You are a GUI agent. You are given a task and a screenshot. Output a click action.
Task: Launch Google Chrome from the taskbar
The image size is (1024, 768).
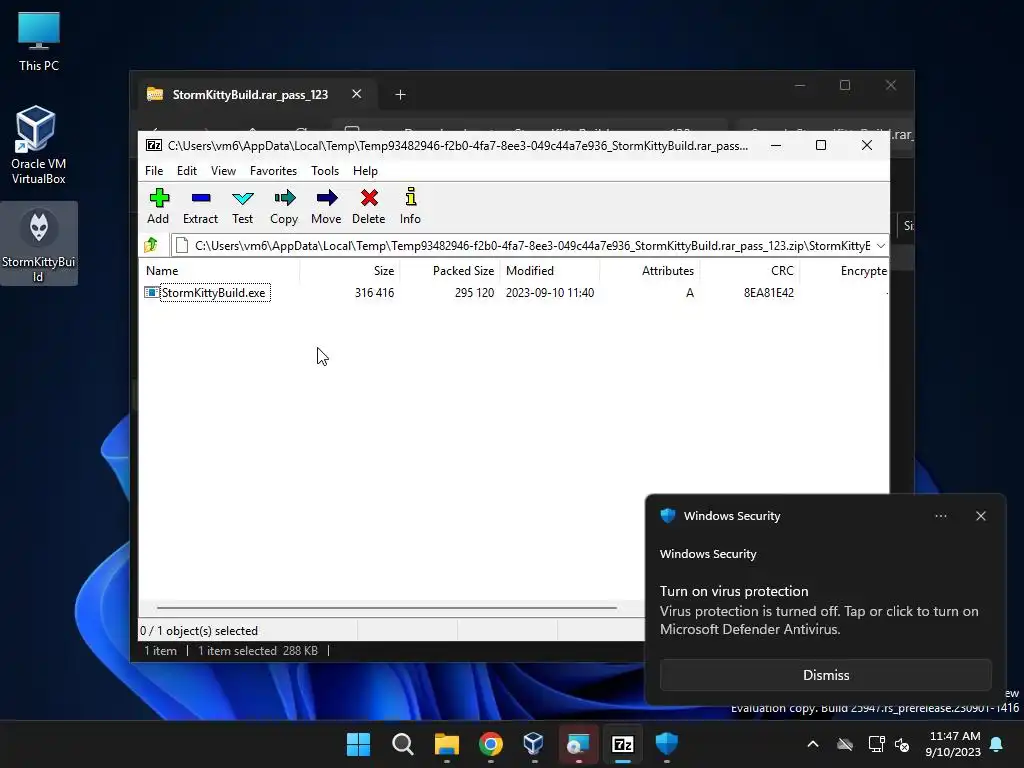click(490, 744)
